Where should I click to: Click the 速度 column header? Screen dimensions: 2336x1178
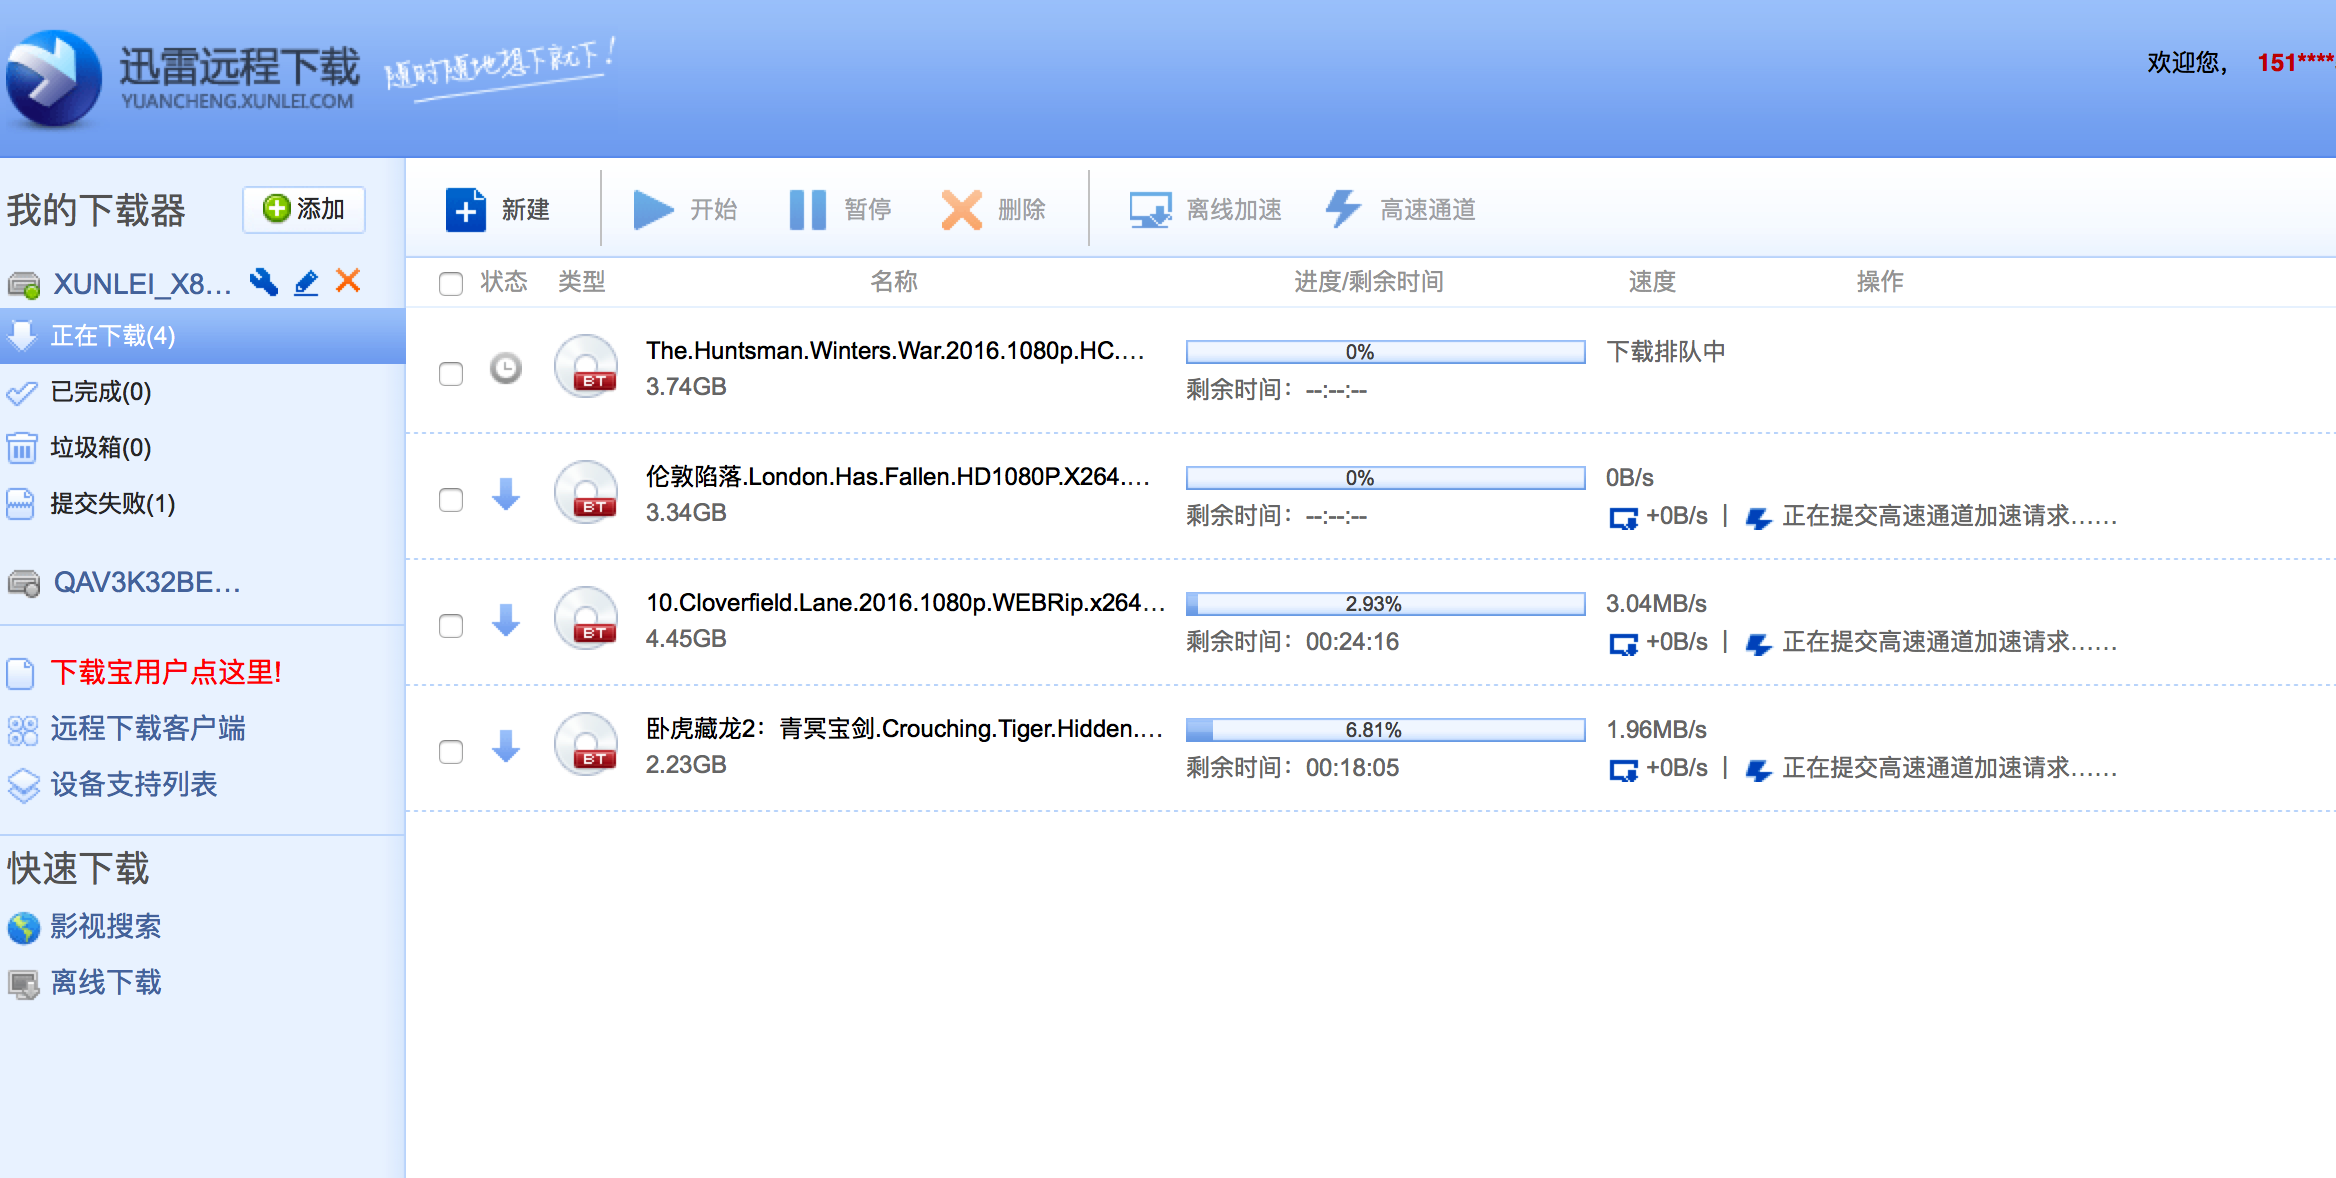point(1652,282)
